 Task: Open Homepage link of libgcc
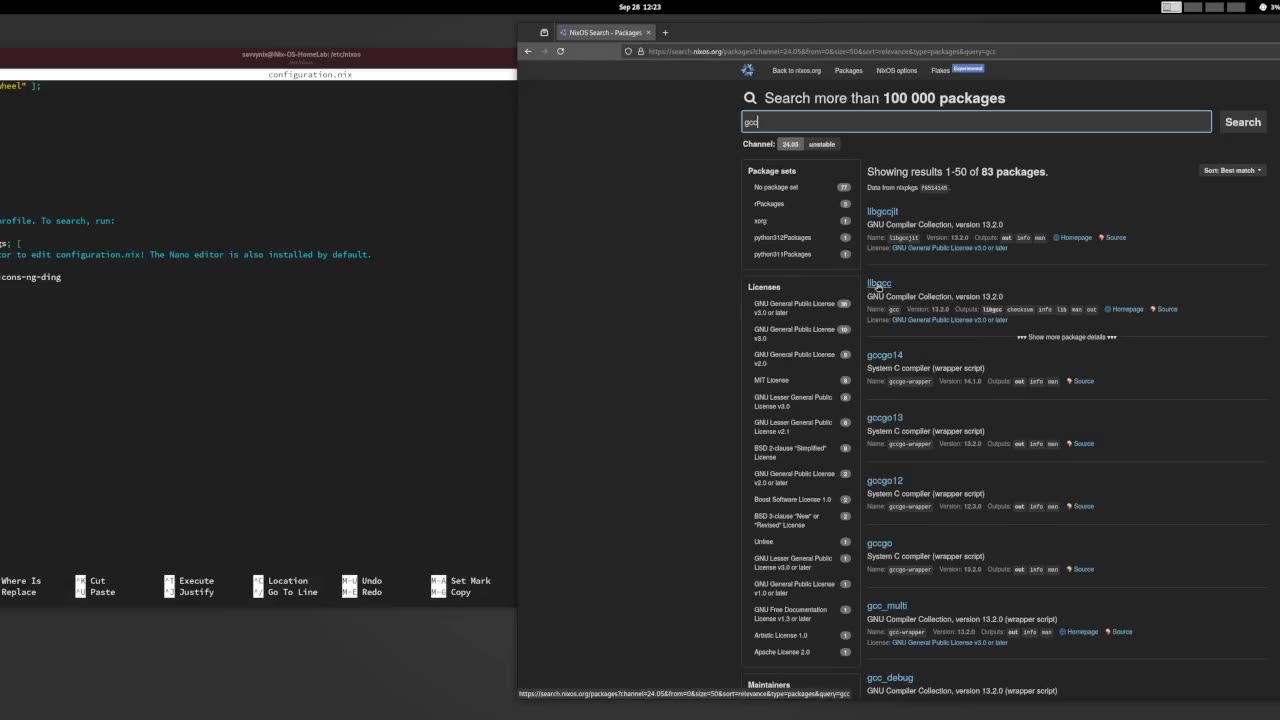click(x=1124, y=309)
